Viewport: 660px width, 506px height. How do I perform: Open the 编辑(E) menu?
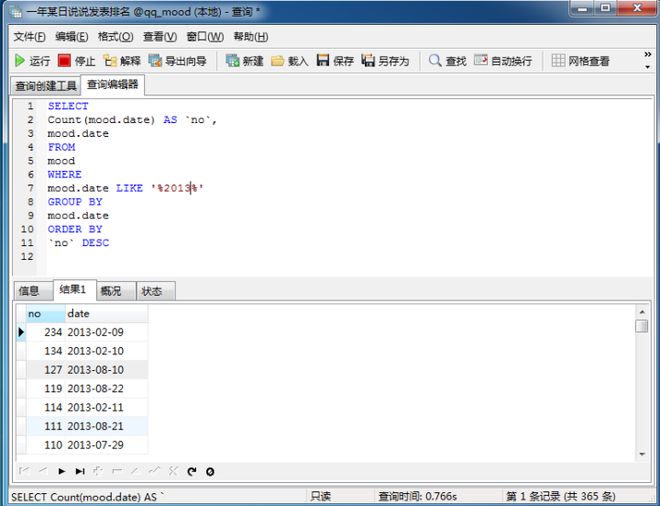click(x=72, y=37)
